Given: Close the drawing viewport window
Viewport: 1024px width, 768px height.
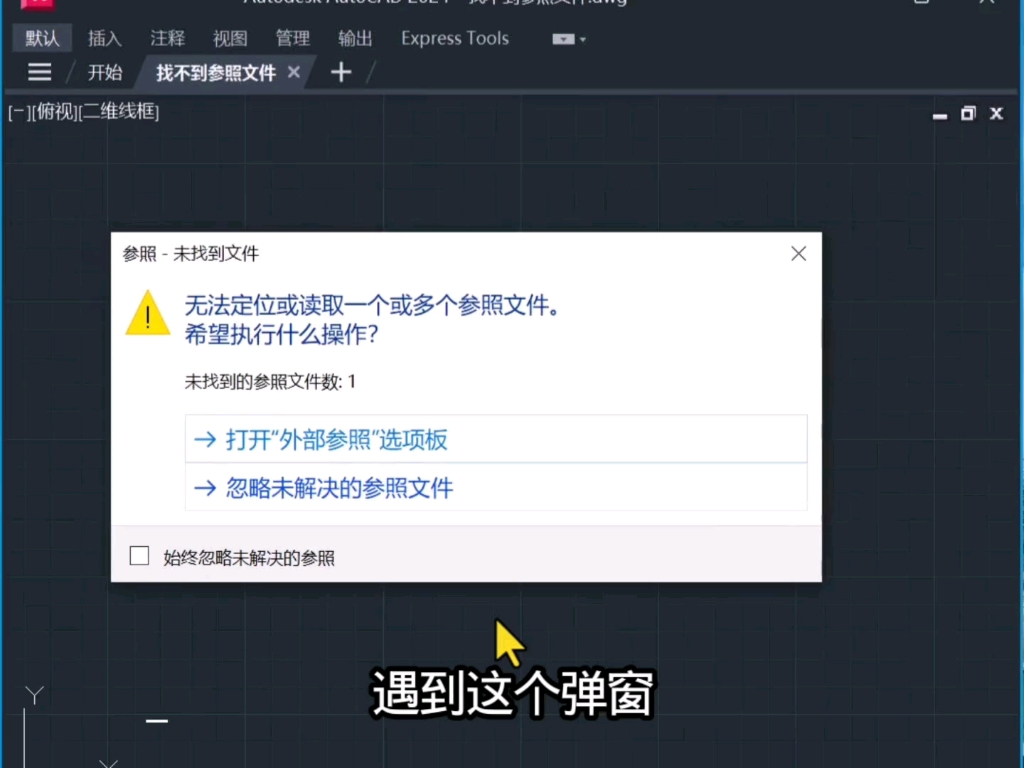Looking at the screenshot, I should coord(996,114).
